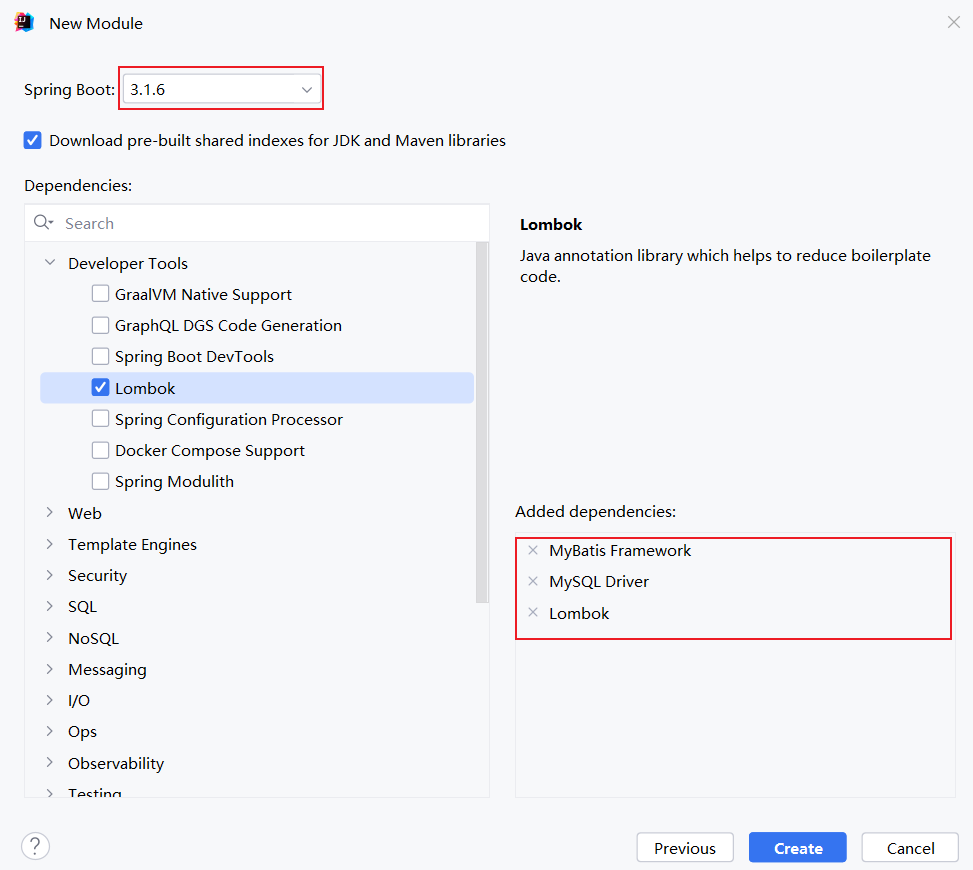Click the Create button
Viewport: 973px width, 870px height.
point(797,848)
